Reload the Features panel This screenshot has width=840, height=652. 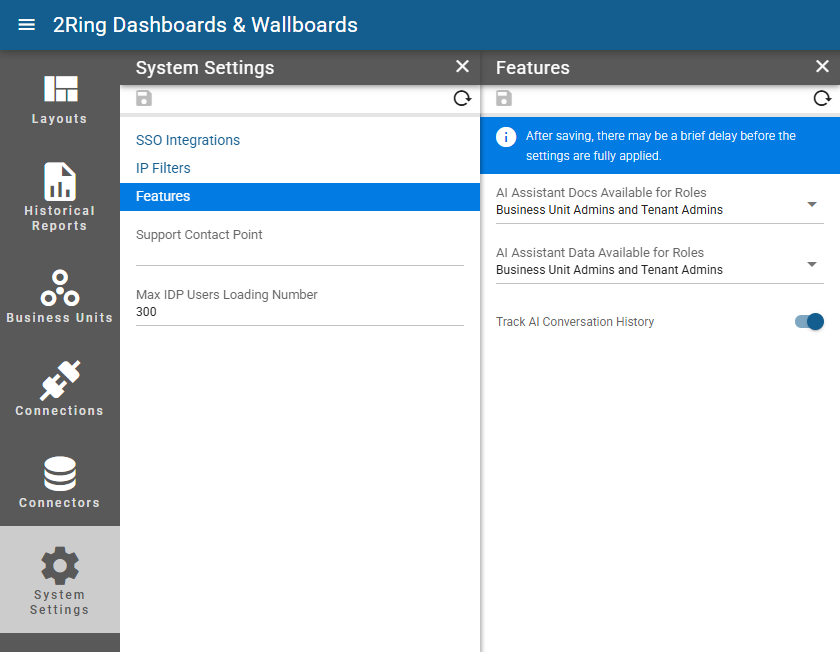pos(822,99)
